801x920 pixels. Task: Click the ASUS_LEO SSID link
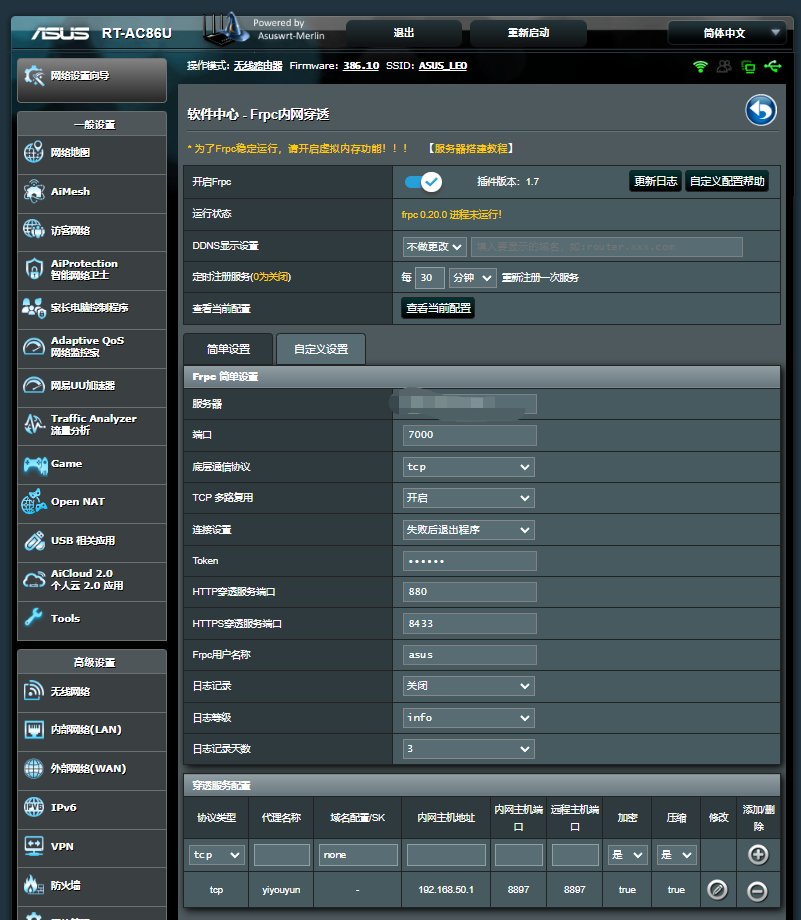pos(442,66)
